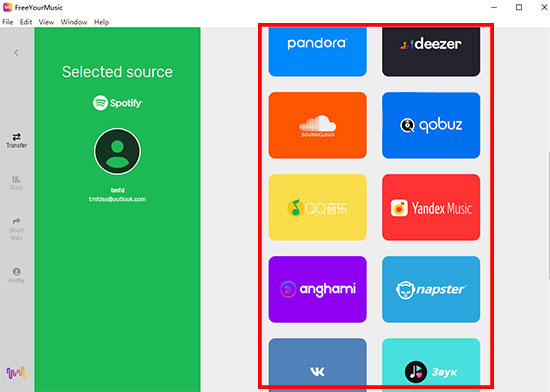
Task: Choose the Zvuk service tile
Action: (x=431, y=365)
